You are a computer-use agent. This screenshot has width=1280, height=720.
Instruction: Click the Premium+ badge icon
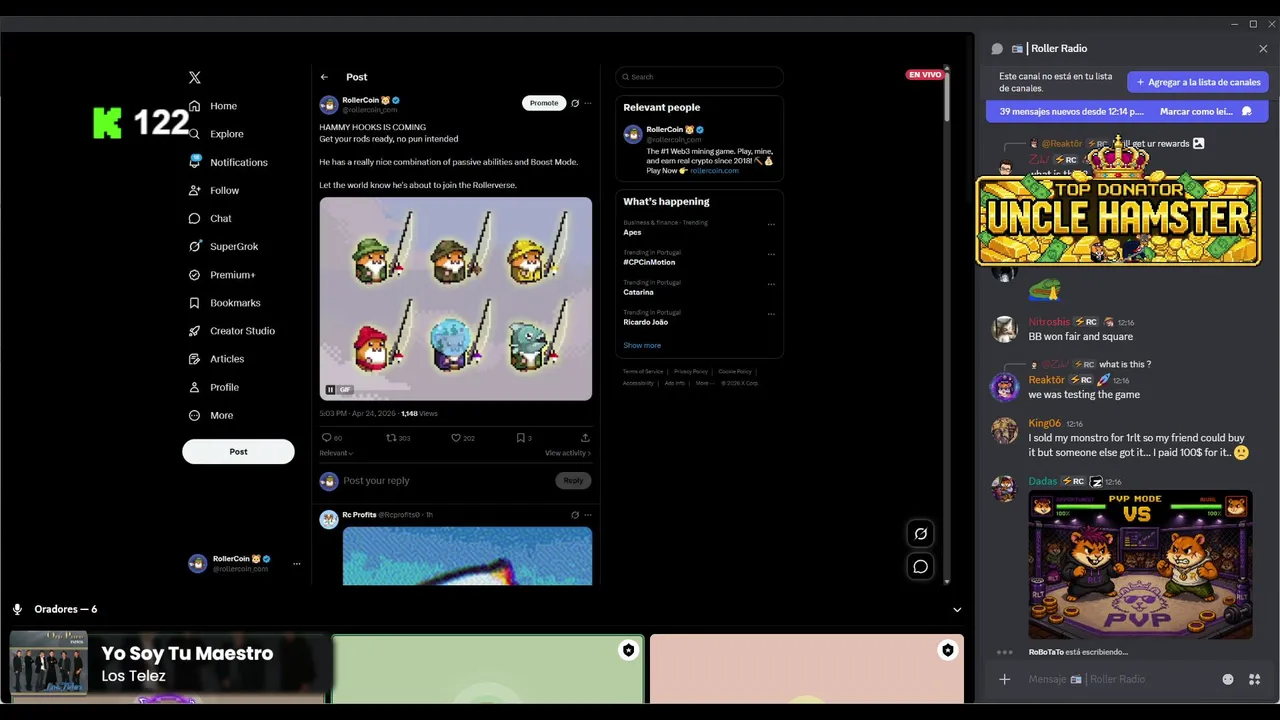[x=195, y=275]
